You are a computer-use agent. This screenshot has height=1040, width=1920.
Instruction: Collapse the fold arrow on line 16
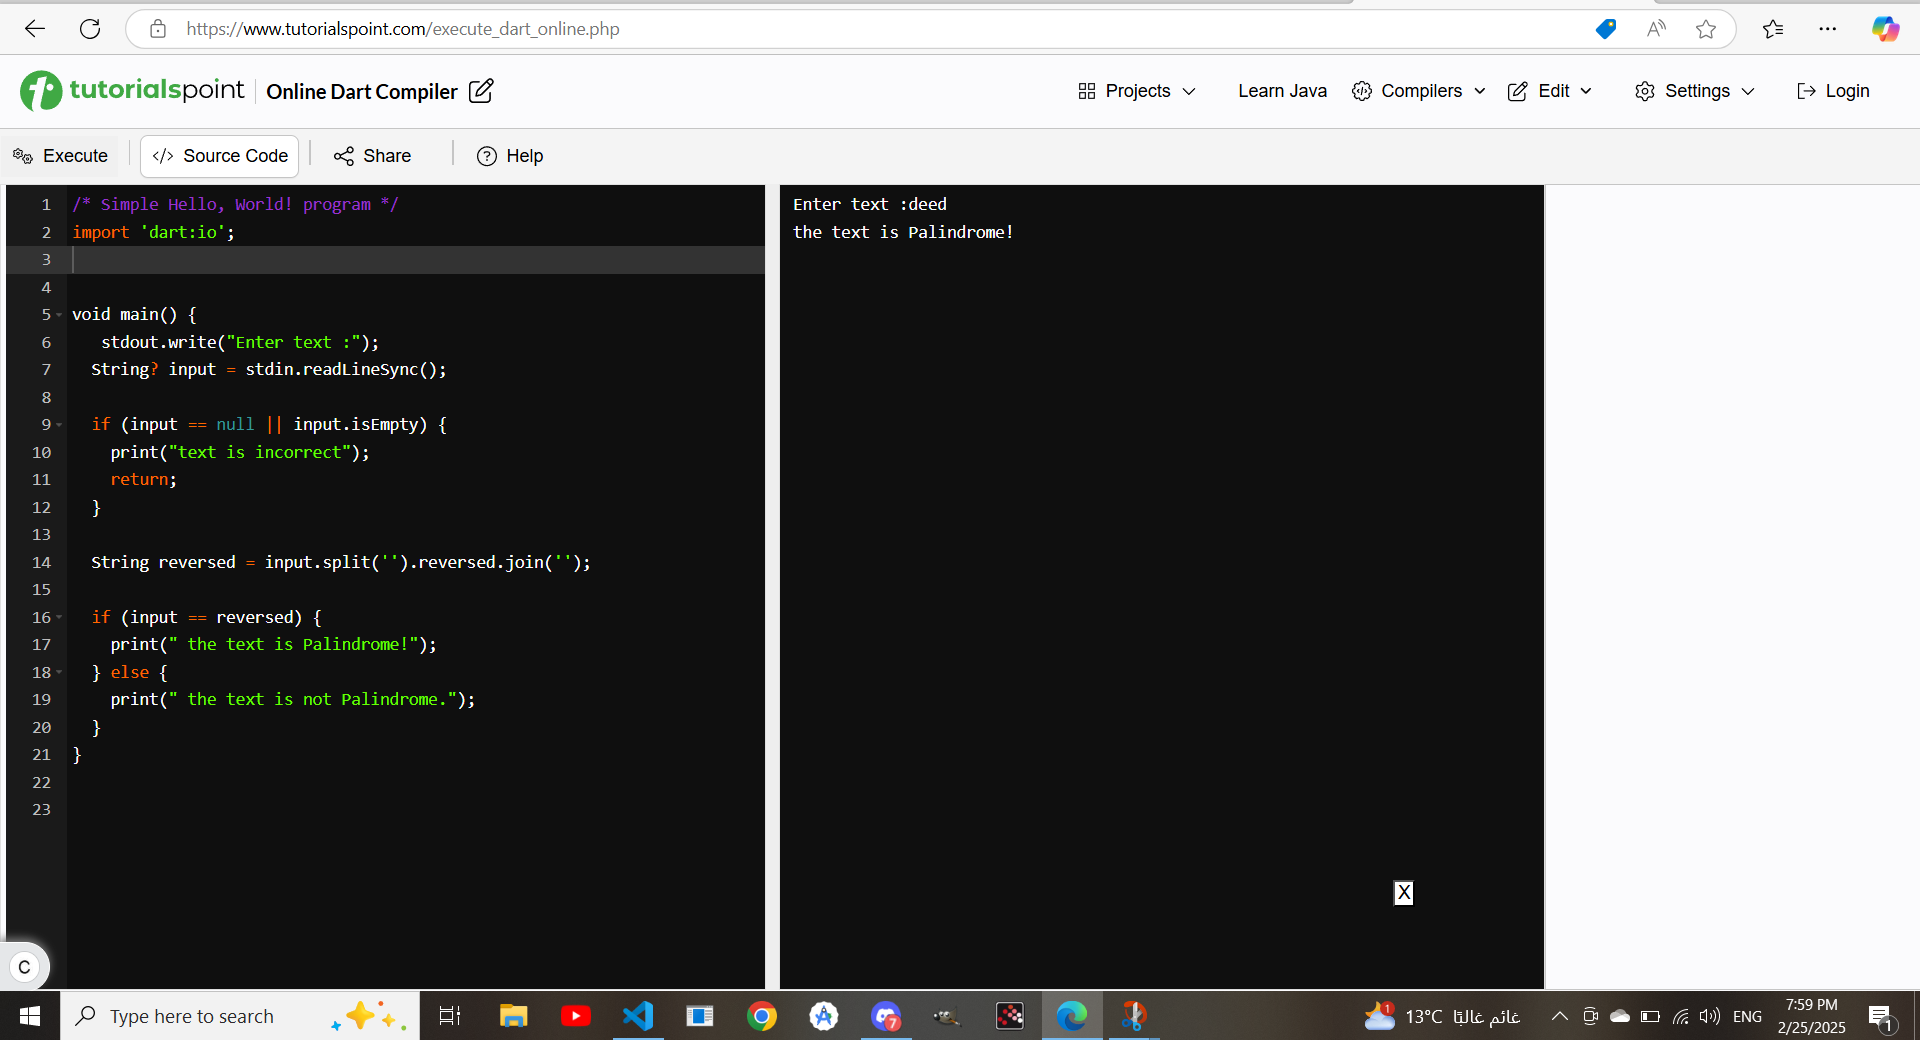tap(59, 618)
